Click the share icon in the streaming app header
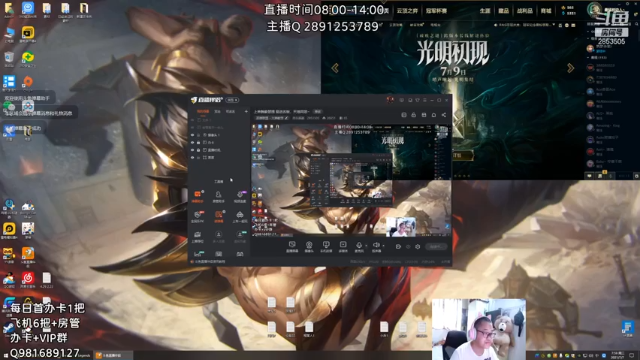The image size is (640, 360). pos(444,115)
